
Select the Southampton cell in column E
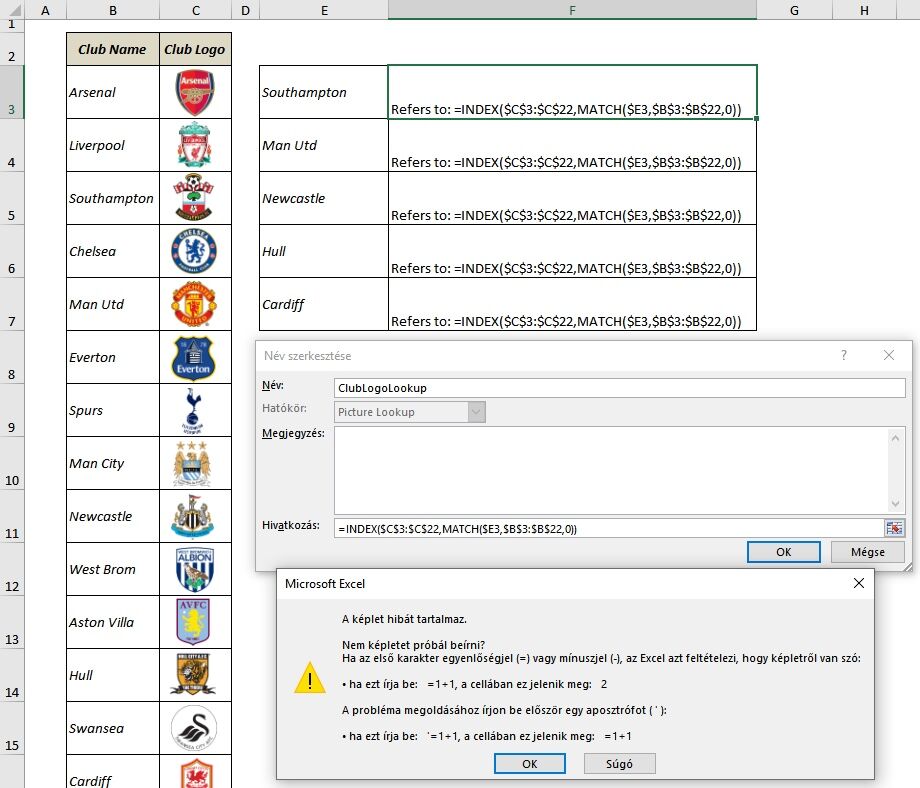(324, 92)
